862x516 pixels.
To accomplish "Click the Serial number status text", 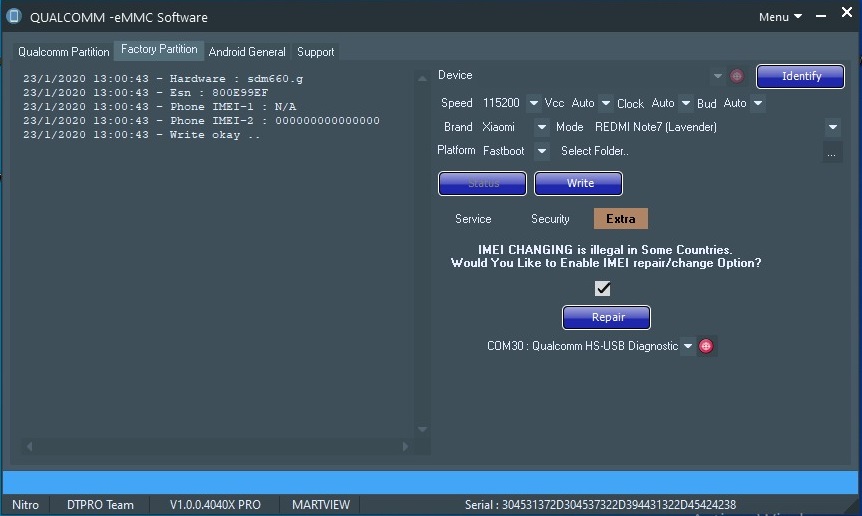I will 600,504.
